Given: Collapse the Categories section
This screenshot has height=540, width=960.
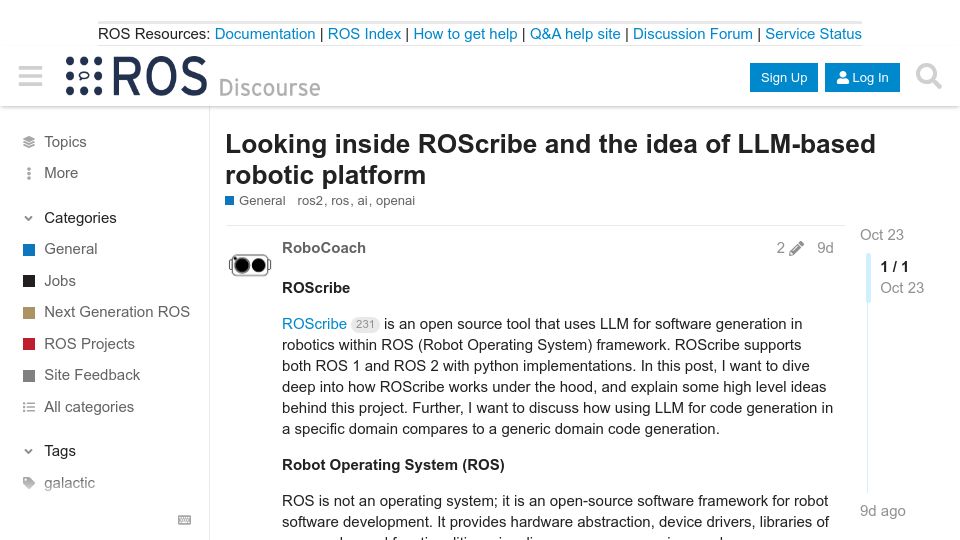Looking at the screenshot, I should pyautogui.click(x=28, y=218).
